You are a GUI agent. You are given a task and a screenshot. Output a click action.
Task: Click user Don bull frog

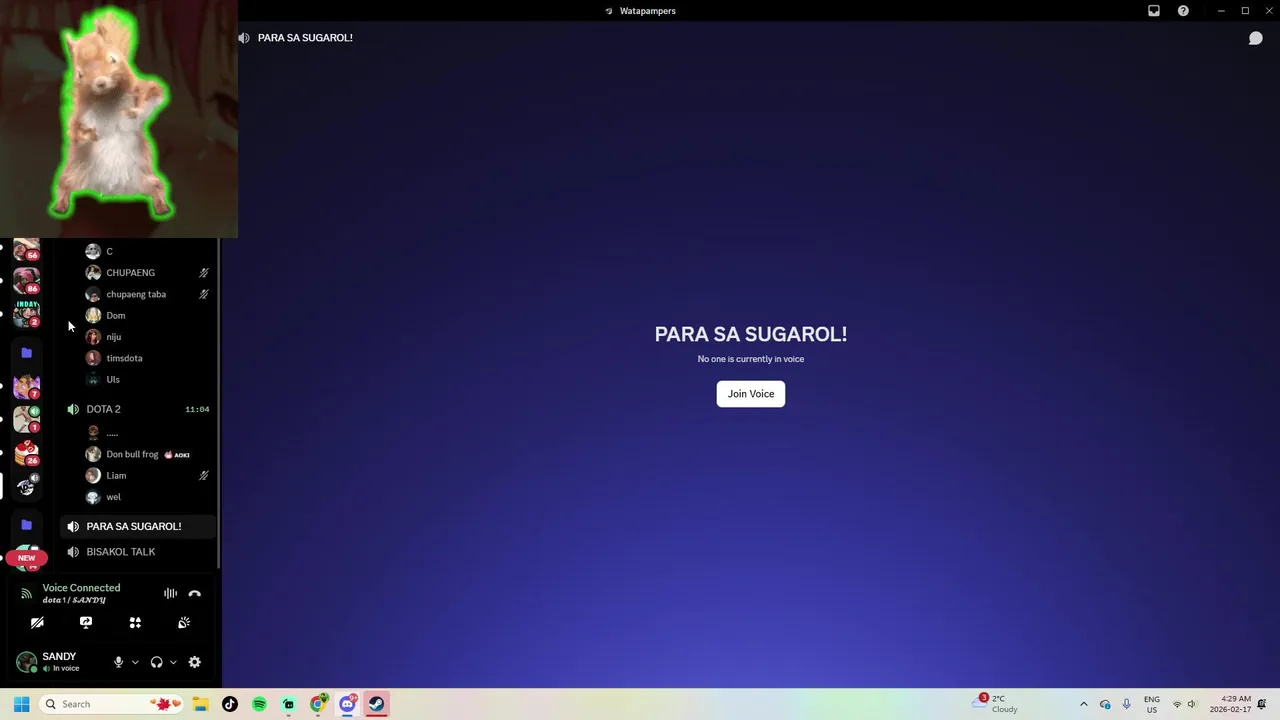pyautogui.click(x=148, y=454)
